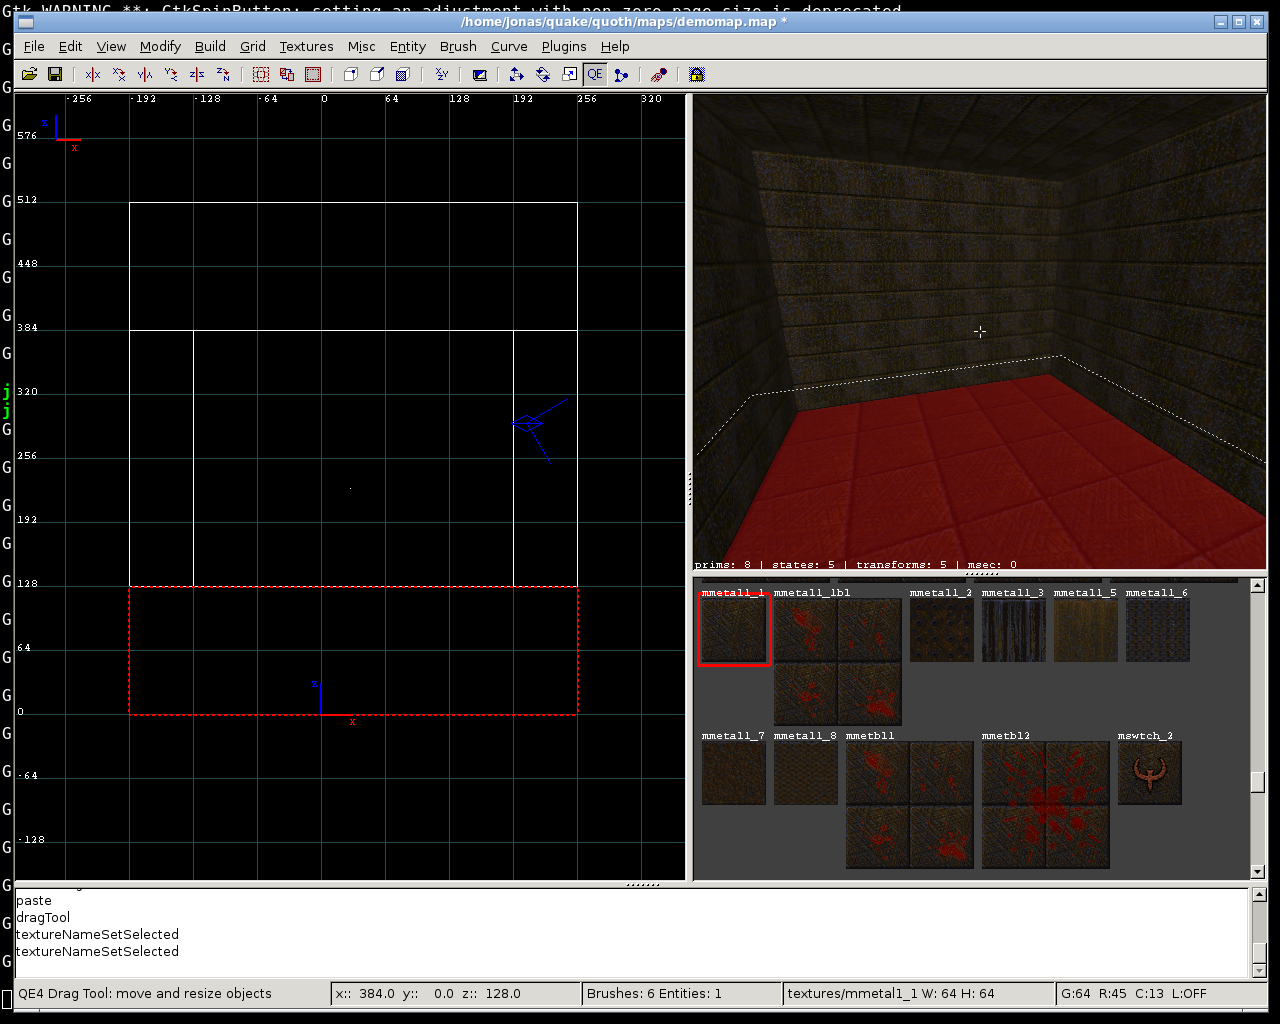Change the view with the XY icon

click(441, 74)
